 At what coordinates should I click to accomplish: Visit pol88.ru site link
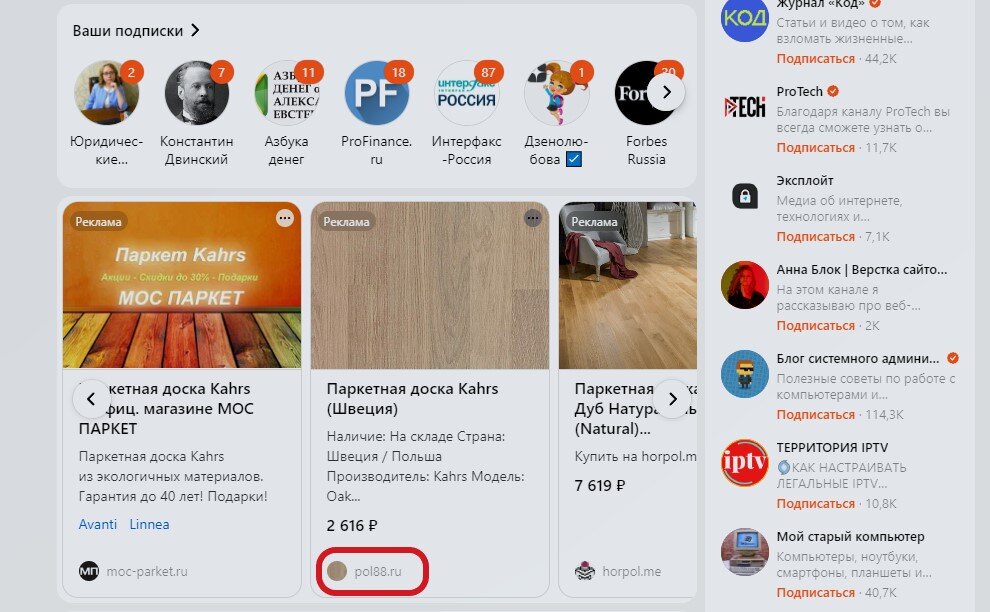click(378, 572)
